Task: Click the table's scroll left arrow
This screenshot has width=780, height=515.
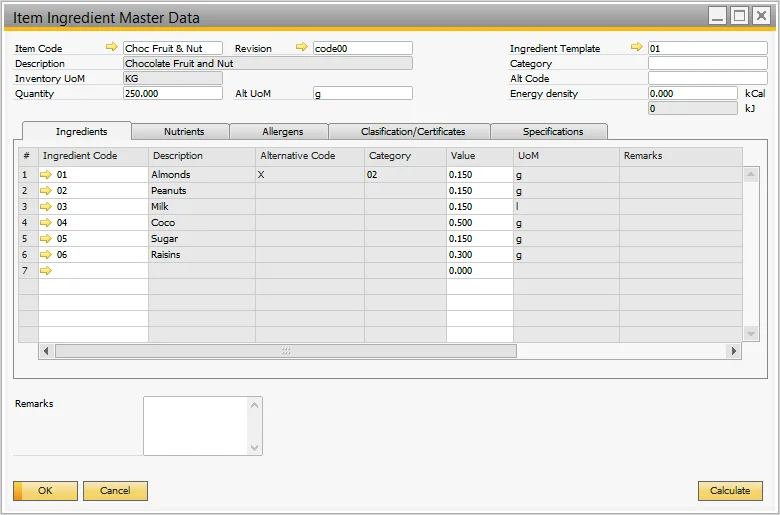Action: coord(46,351)
